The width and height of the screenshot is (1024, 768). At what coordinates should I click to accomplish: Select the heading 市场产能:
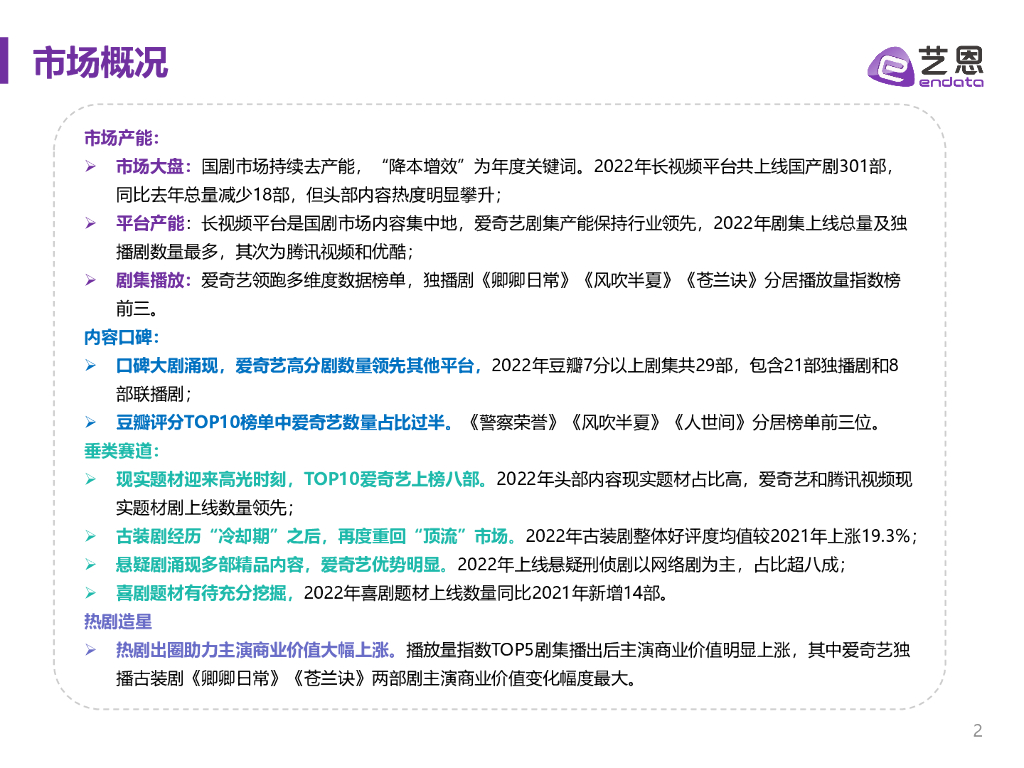121,138
